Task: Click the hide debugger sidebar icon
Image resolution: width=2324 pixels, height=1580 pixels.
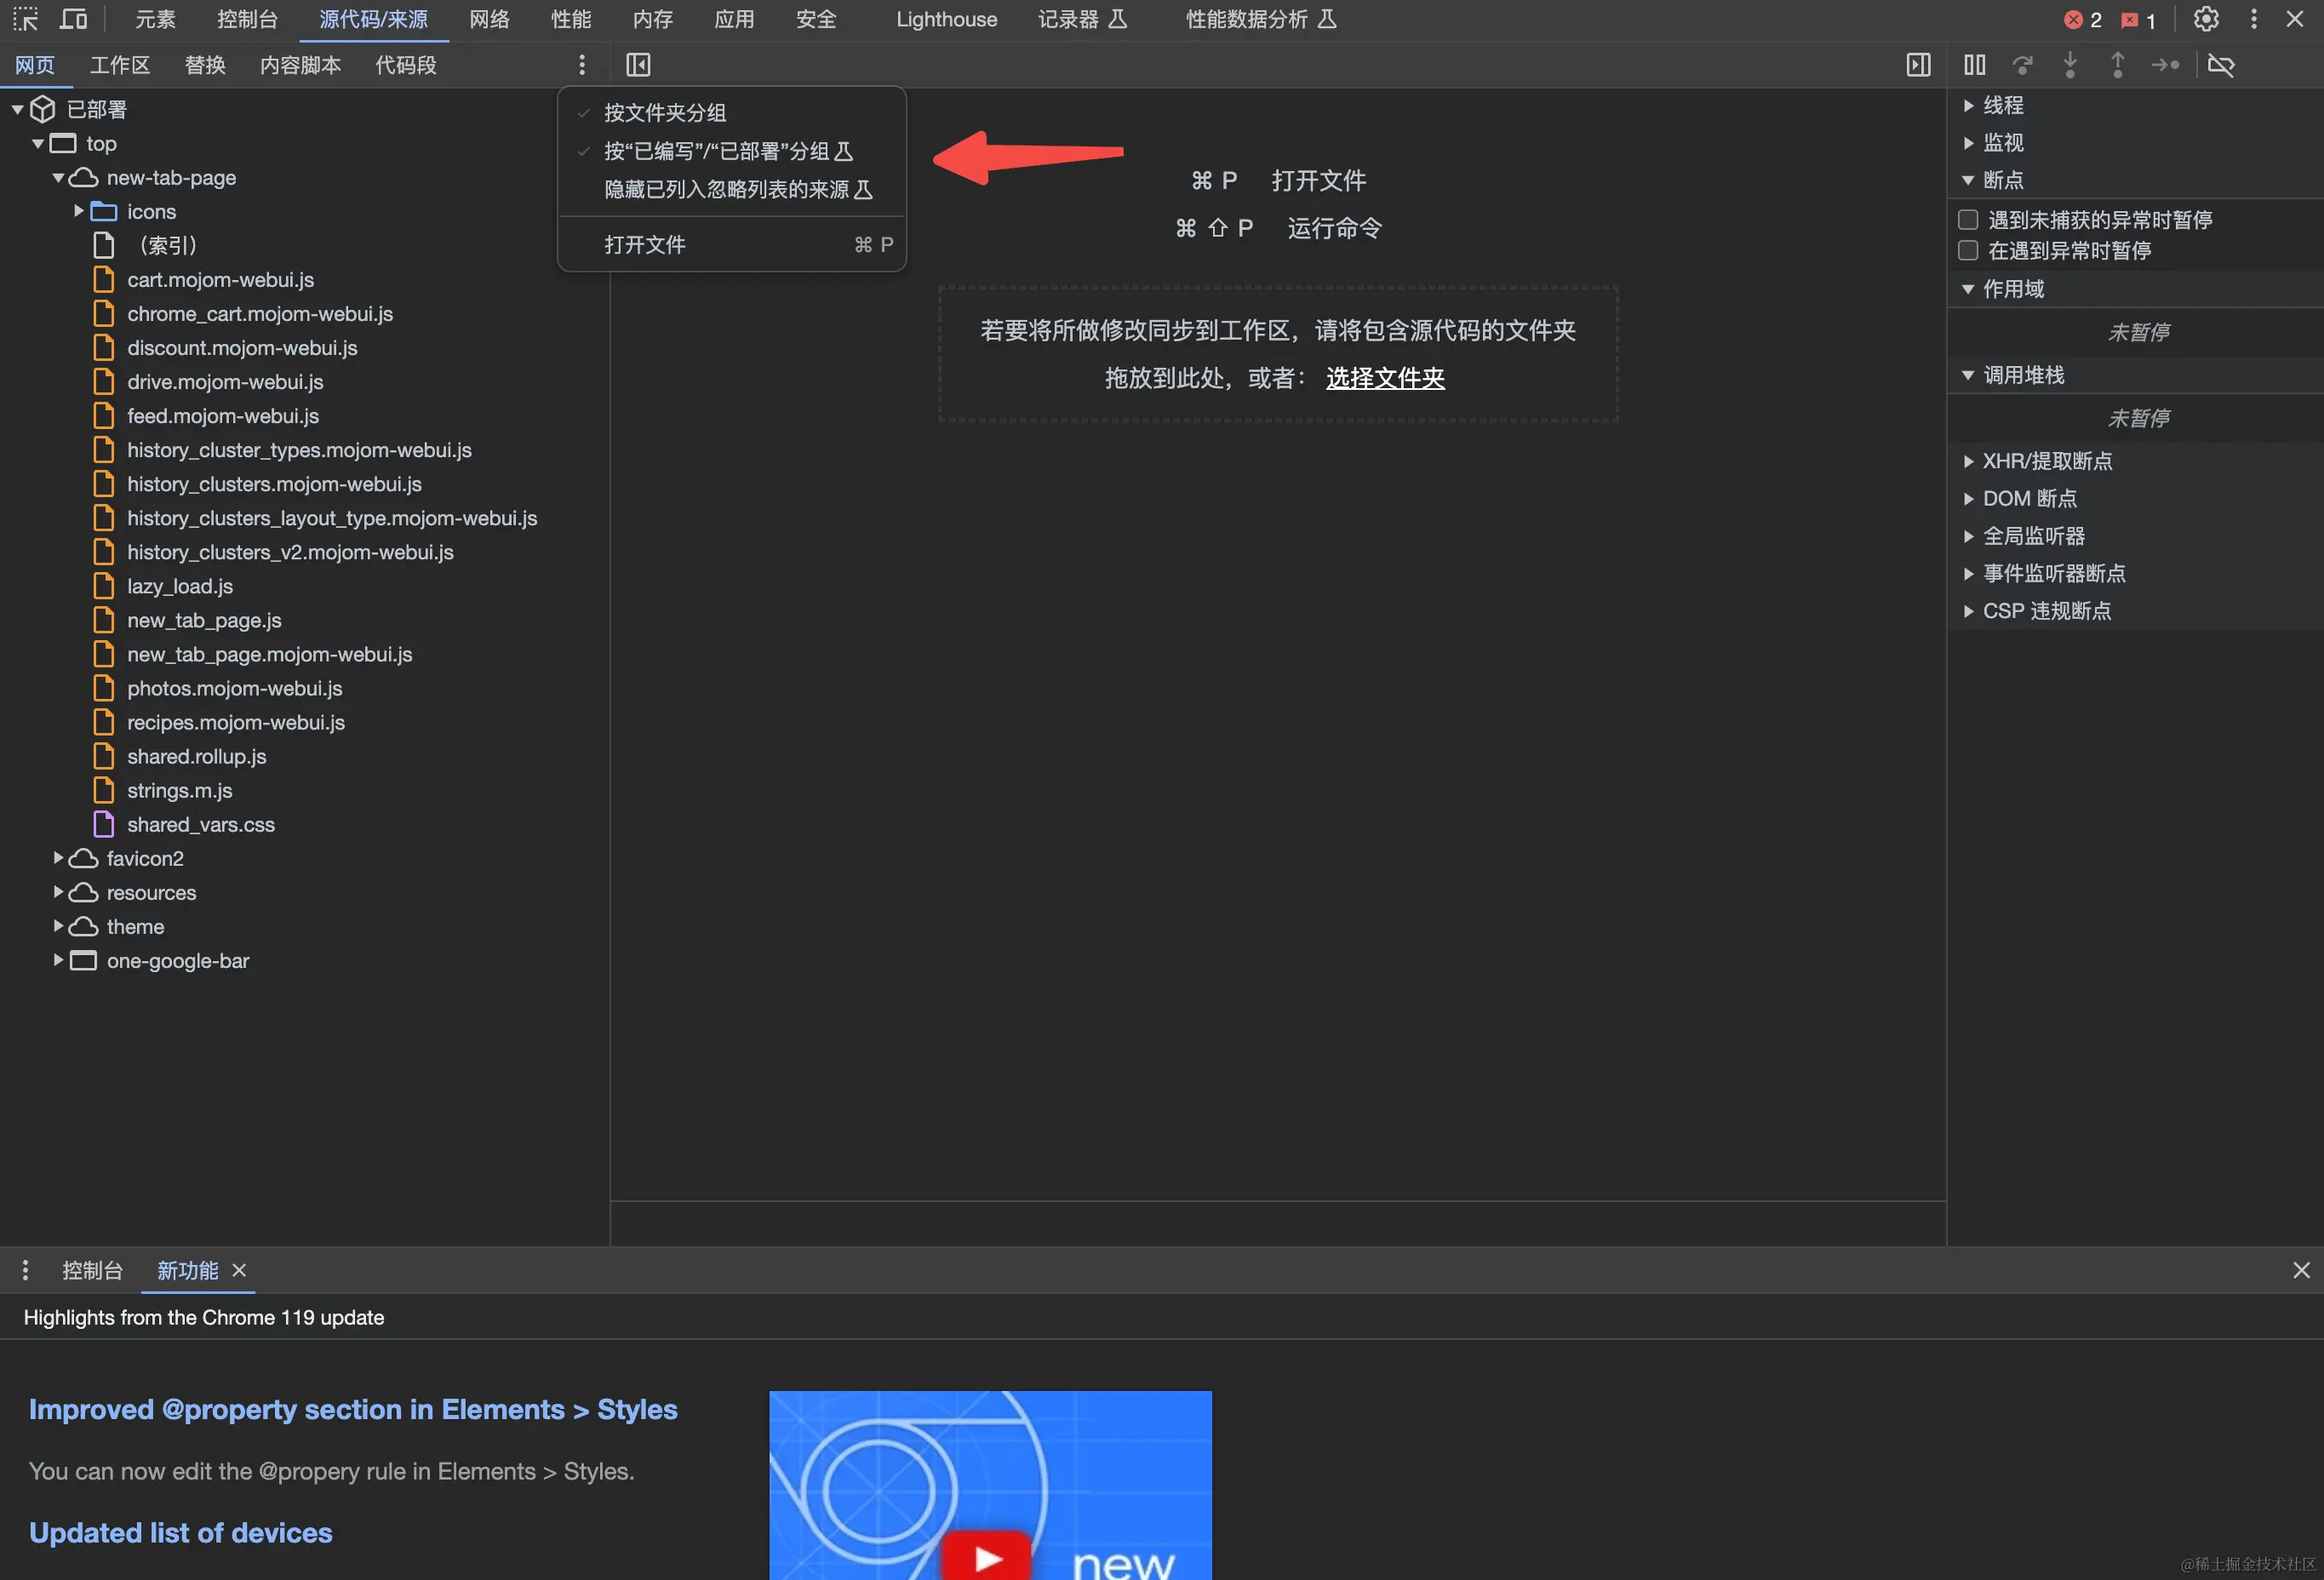Action: click(x=1918, y=65)
